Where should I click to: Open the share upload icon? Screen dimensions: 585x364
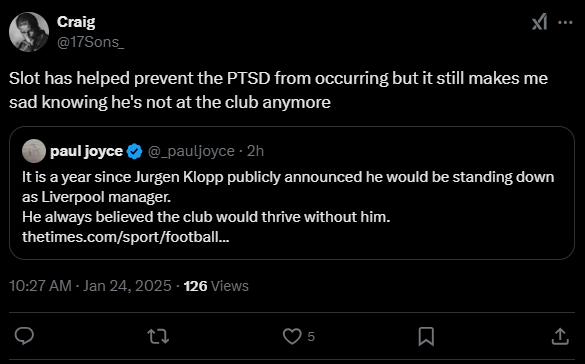560,336
